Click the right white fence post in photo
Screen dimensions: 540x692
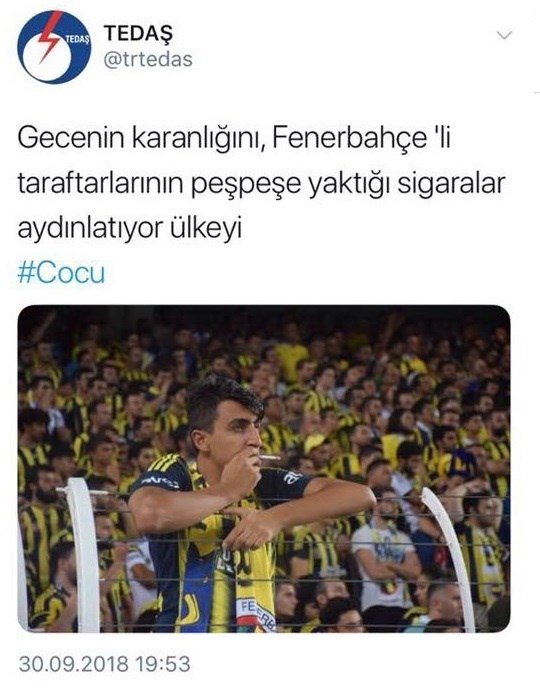[x=449, y=558]
